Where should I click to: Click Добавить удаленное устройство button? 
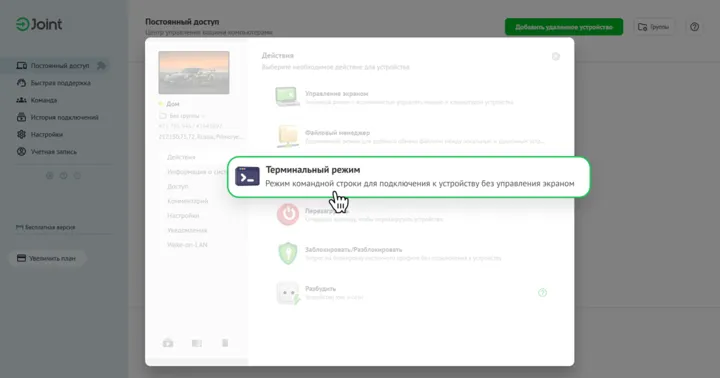[564, 27]
